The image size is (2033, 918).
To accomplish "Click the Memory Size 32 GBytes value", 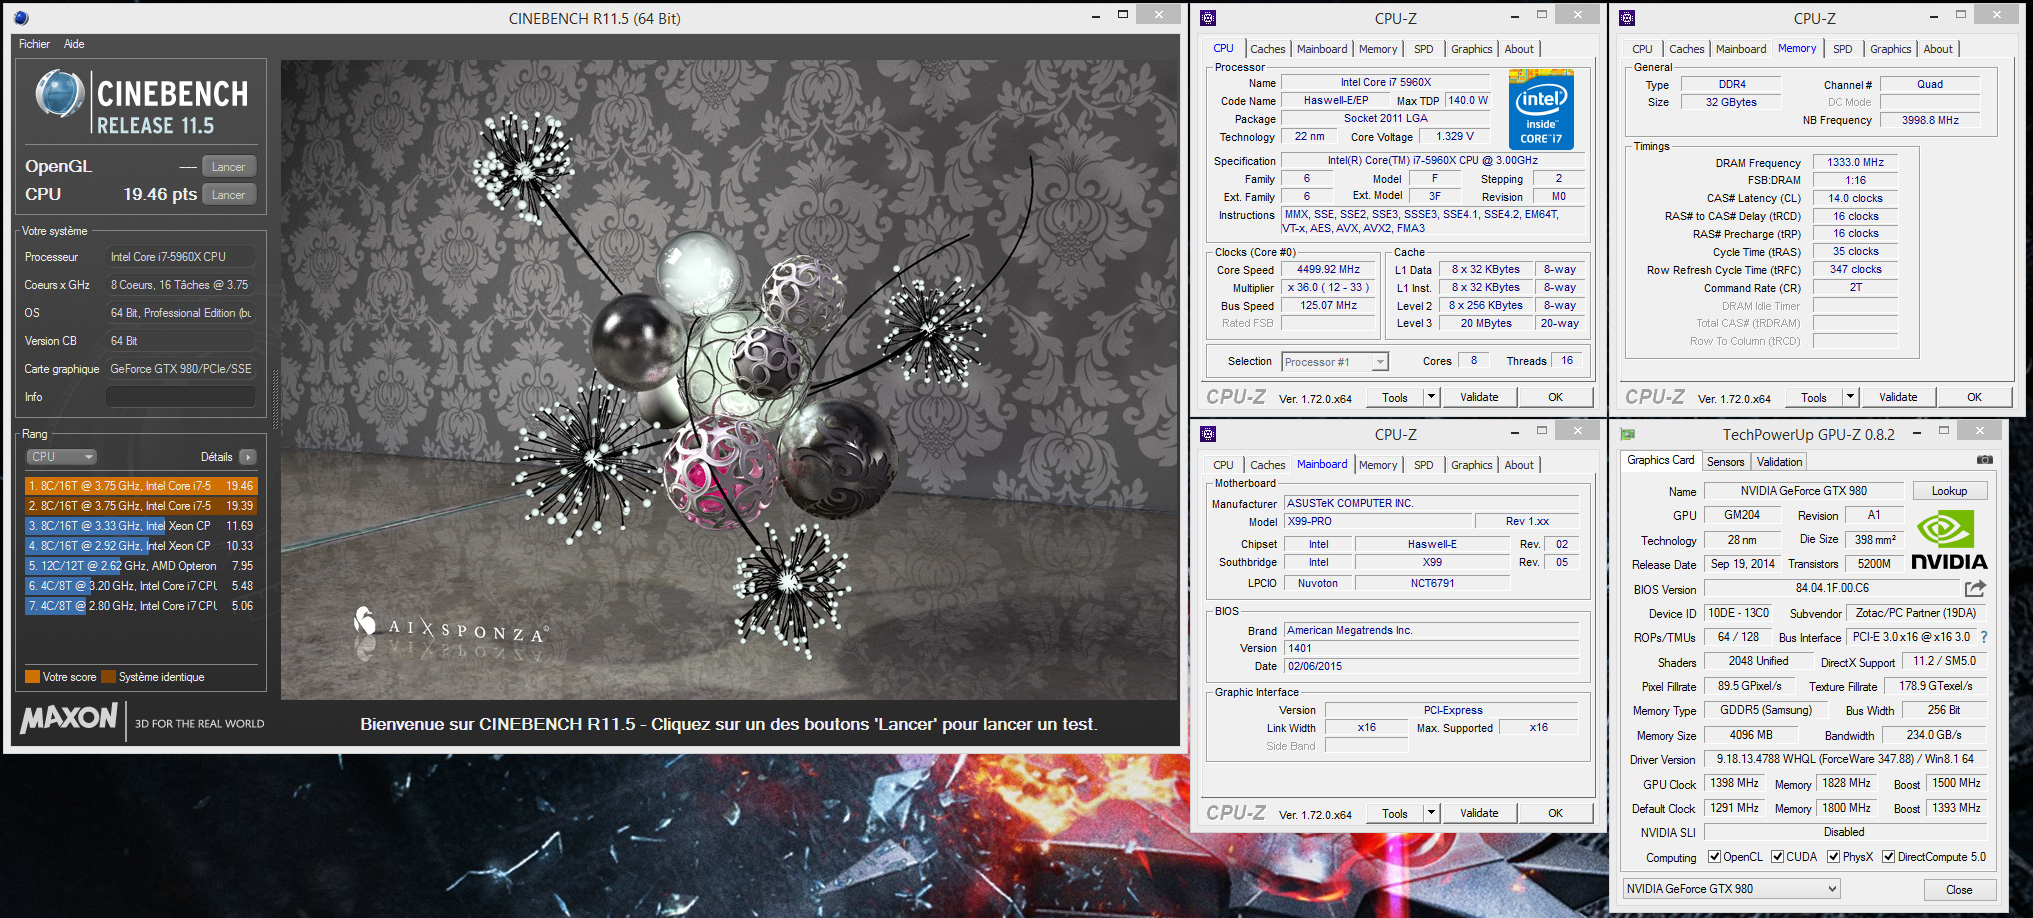I will click(x=1731, y=102).
